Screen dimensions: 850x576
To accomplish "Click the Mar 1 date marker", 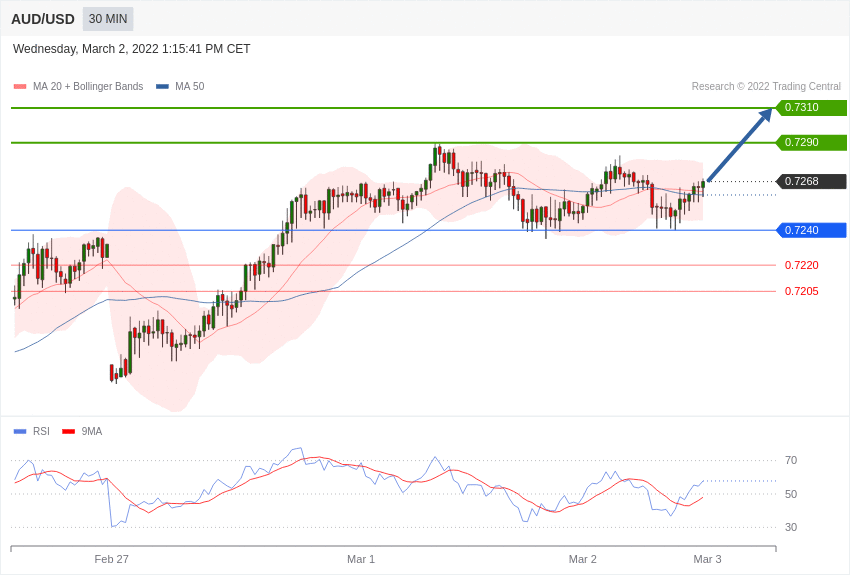I will coord(361,559).
